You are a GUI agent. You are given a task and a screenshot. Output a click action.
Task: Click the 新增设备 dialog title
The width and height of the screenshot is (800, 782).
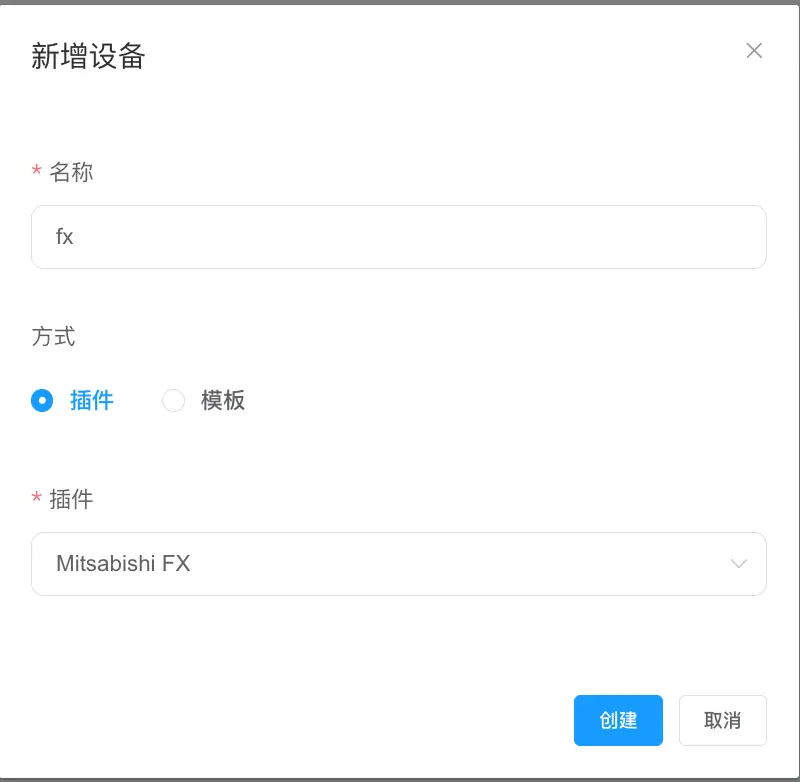tap(87, 58)
